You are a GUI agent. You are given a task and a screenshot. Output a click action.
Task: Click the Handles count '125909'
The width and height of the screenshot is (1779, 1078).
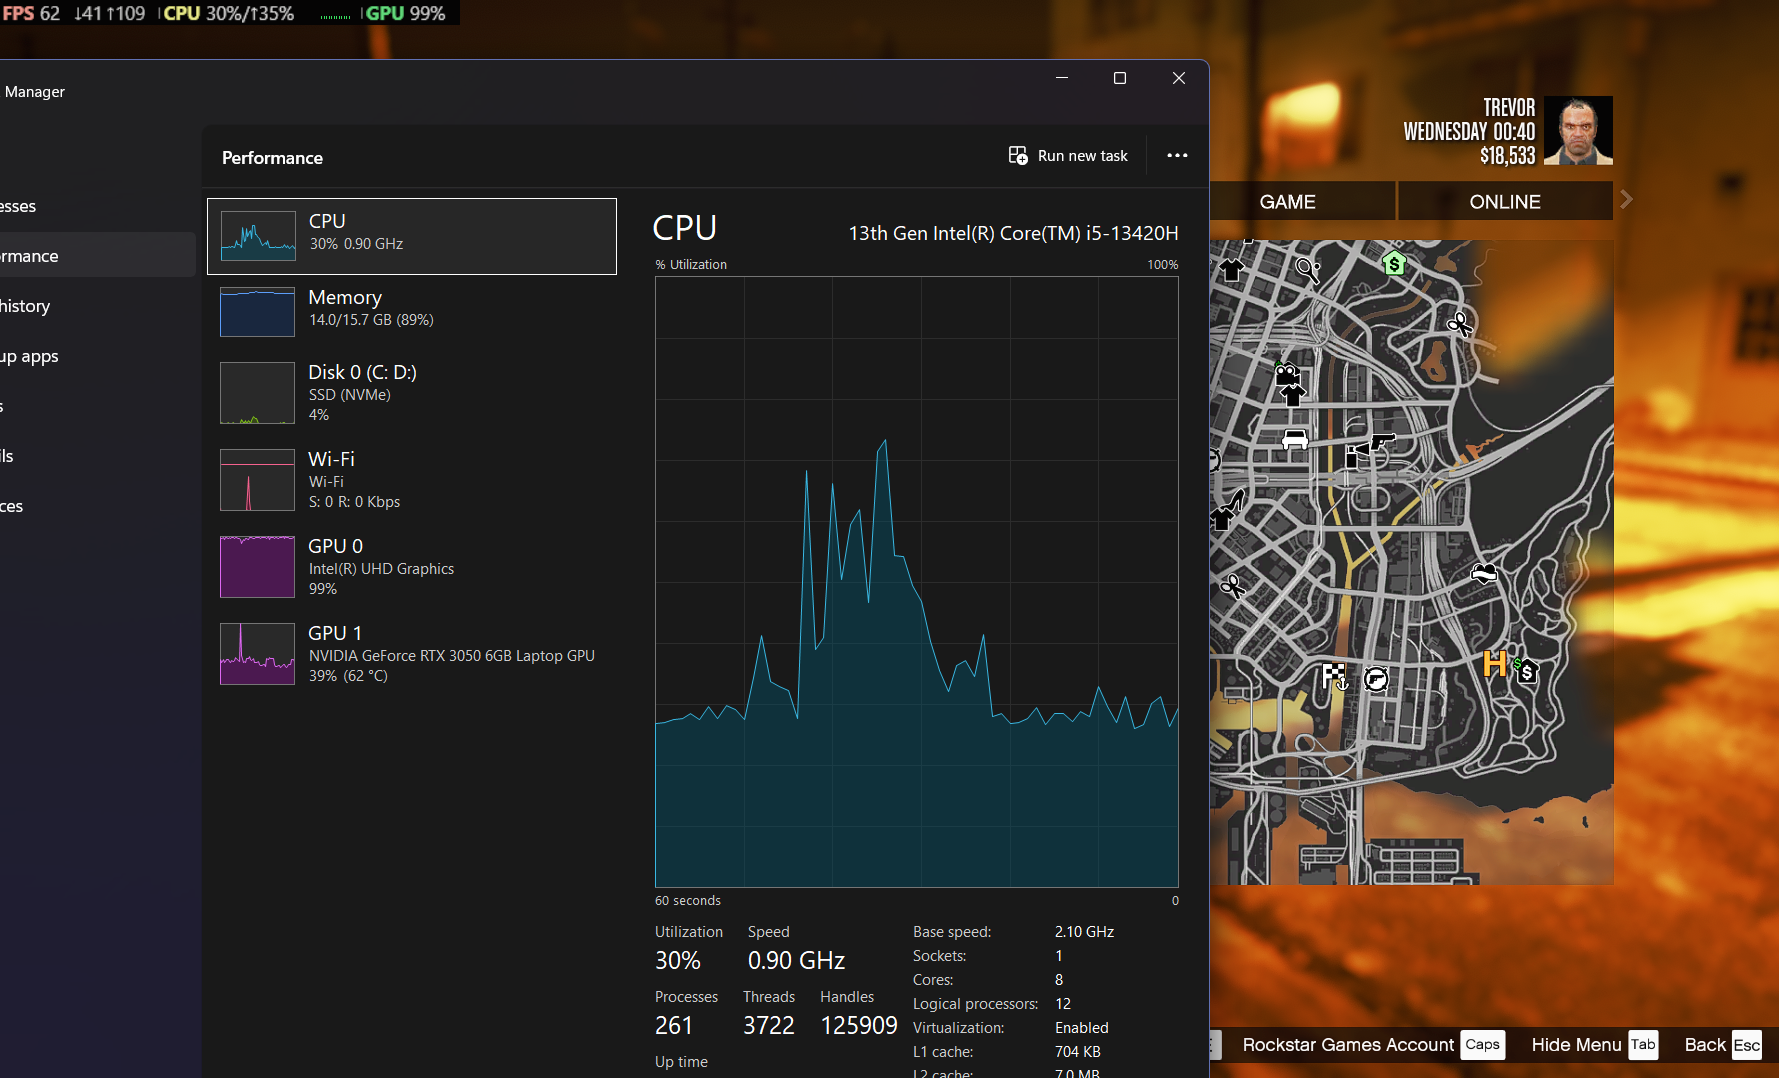859,1026
